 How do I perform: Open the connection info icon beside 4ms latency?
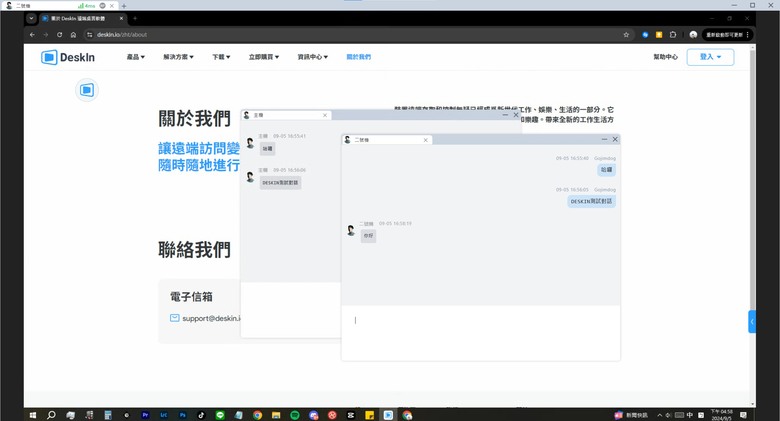102,5
